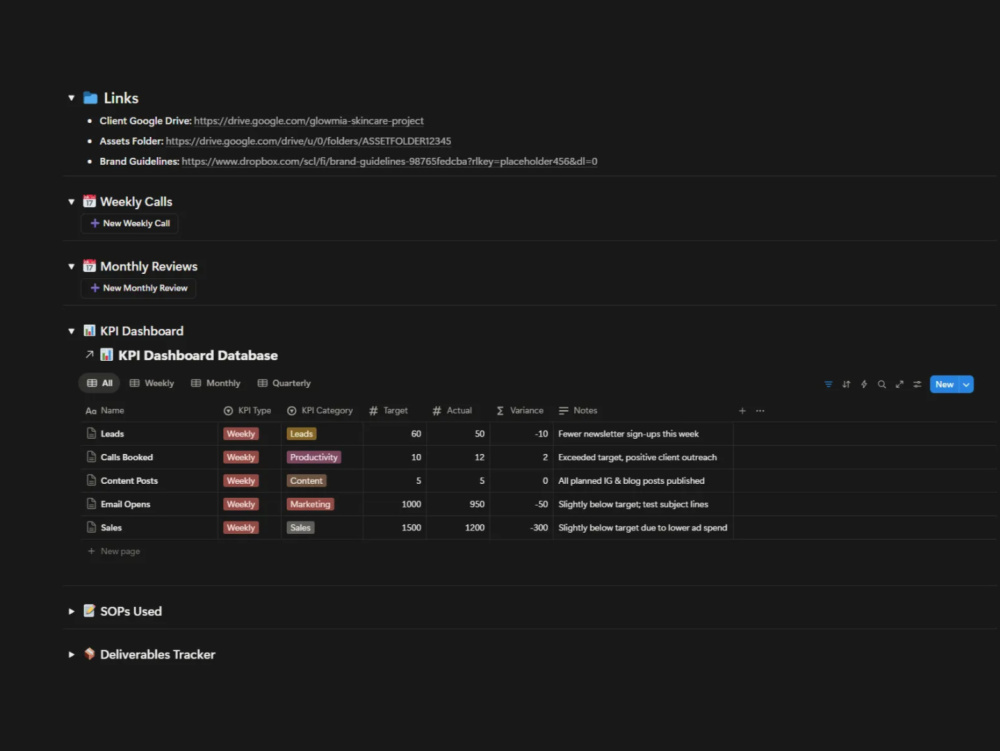Click the Weekly Calls calendar icon

(89, 201)
